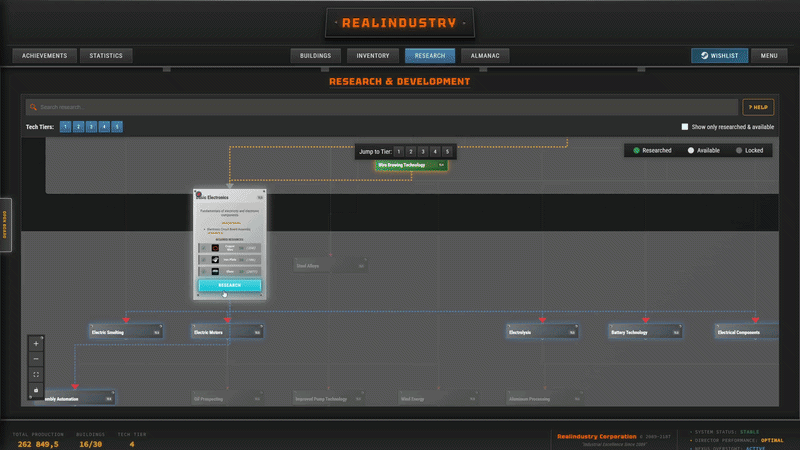Select the Wire Drawing Technology node
800x450 pixels.
[x=411, y=165]
